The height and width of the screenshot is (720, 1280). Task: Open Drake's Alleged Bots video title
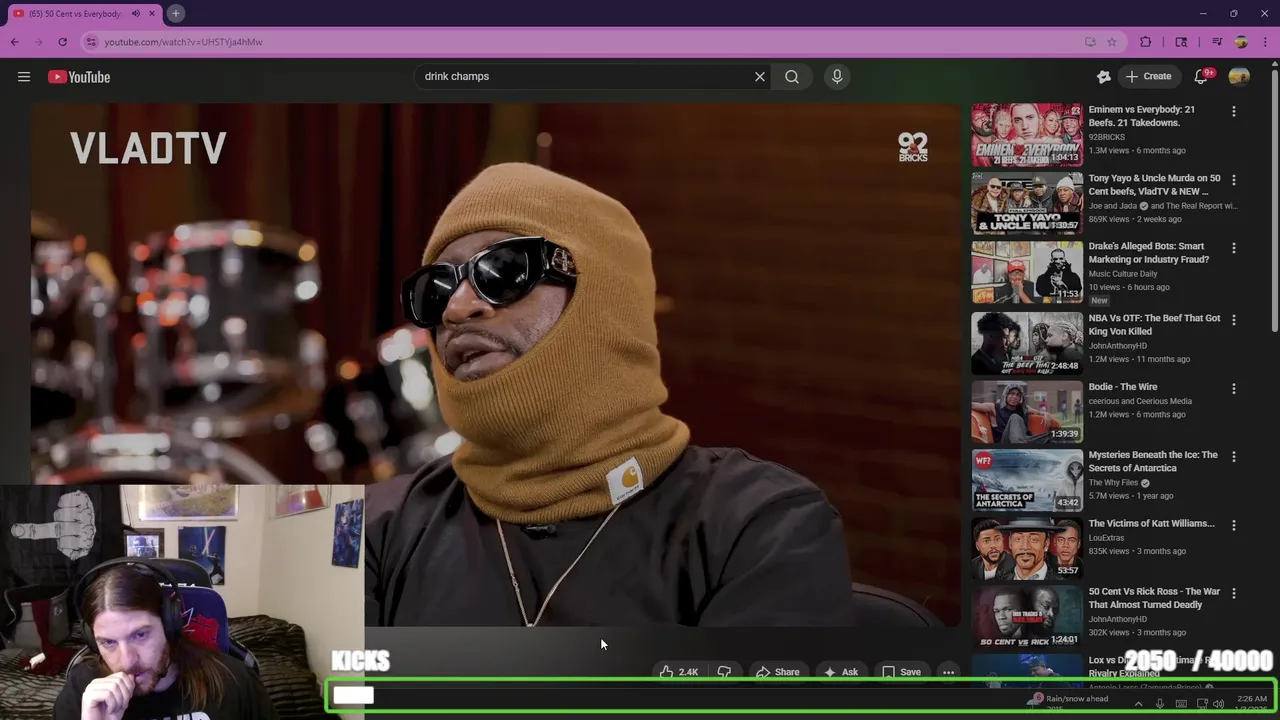point(1148,252)
